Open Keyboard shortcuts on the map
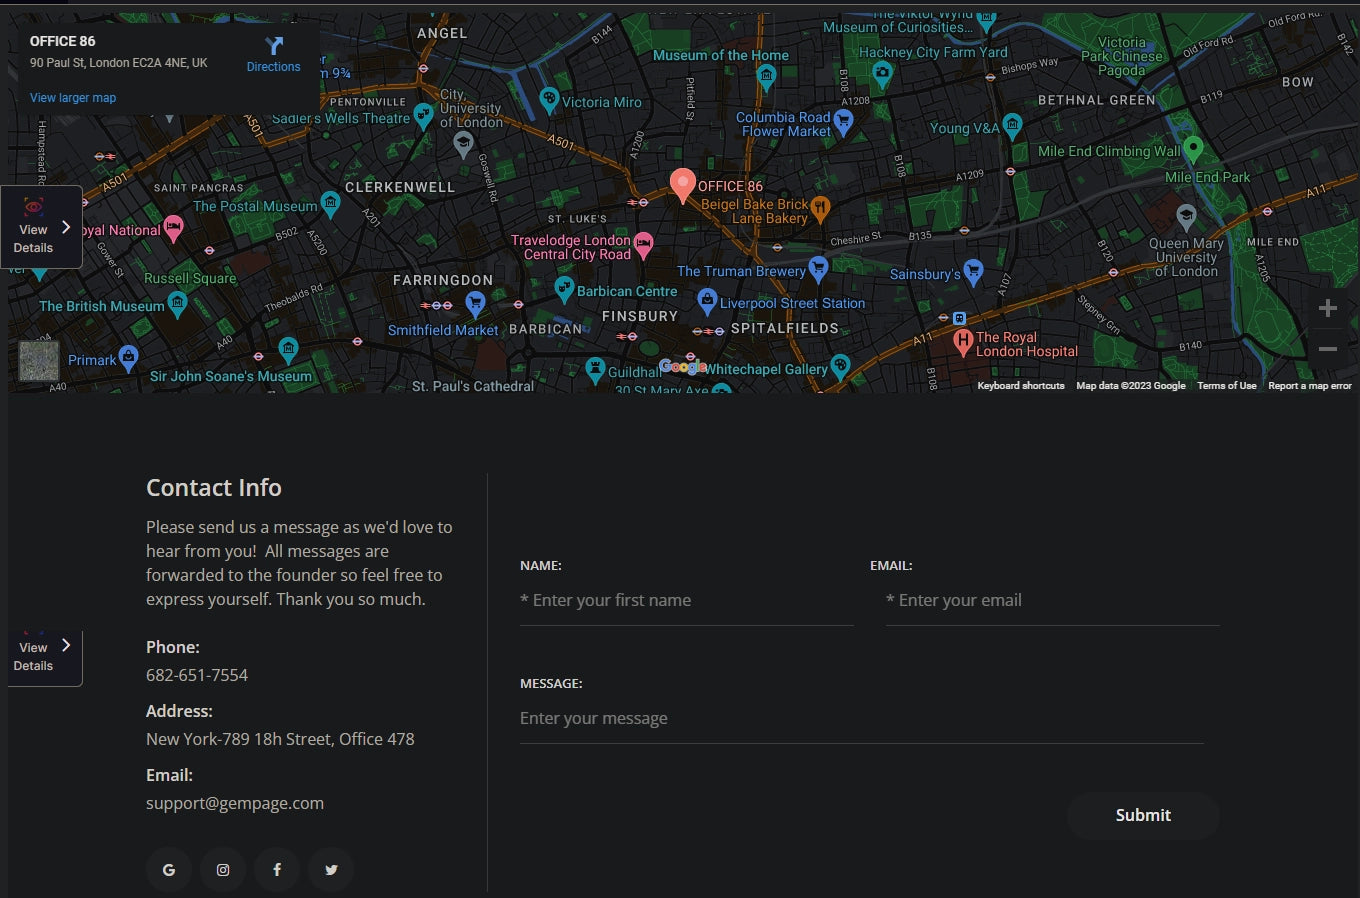The image size is (1360, 898). pyautogui.click(x=1021, y=386)
